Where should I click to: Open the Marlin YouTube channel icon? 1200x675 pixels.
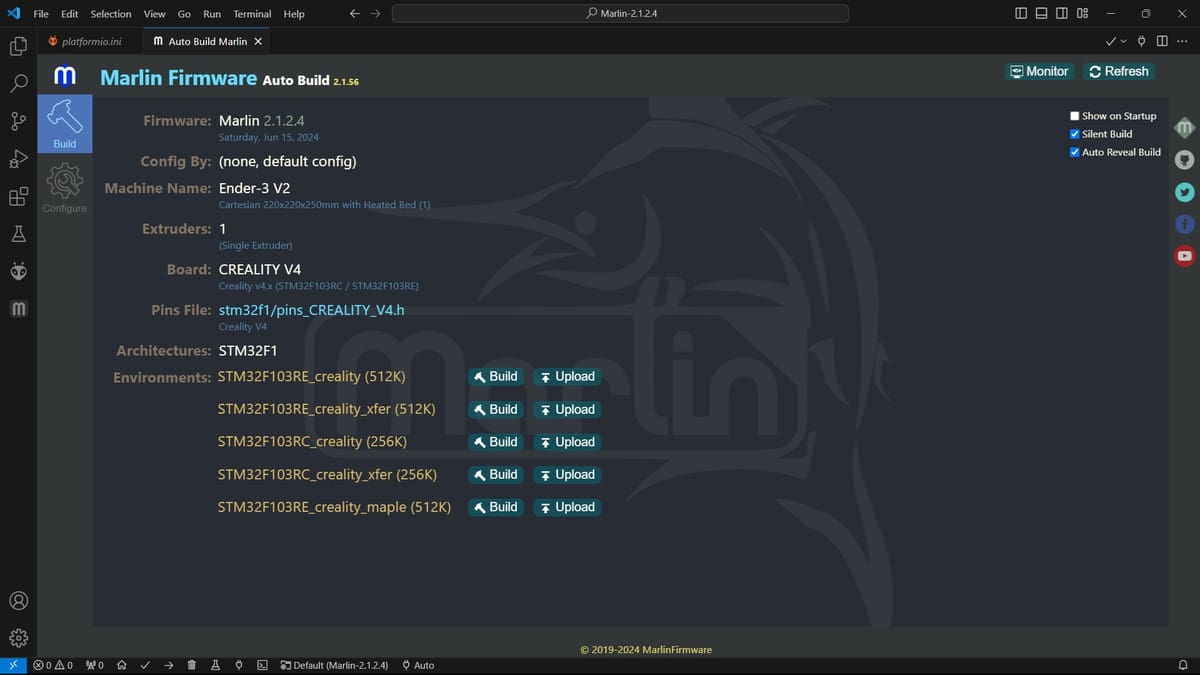[1184, 255]
